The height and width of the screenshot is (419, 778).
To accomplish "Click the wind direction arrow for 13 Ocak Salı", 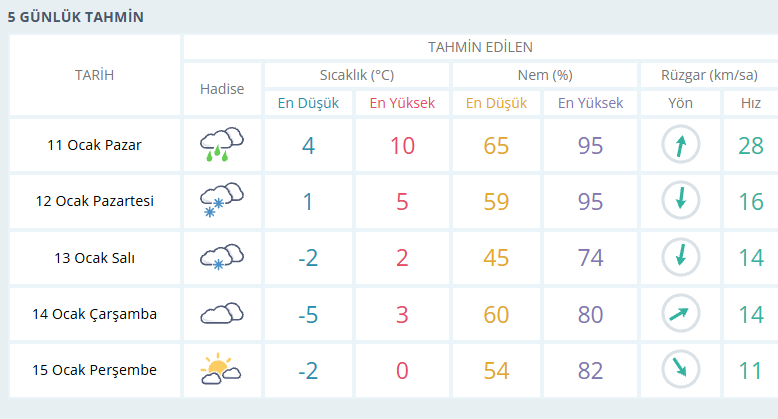I will tap(681, 257).
